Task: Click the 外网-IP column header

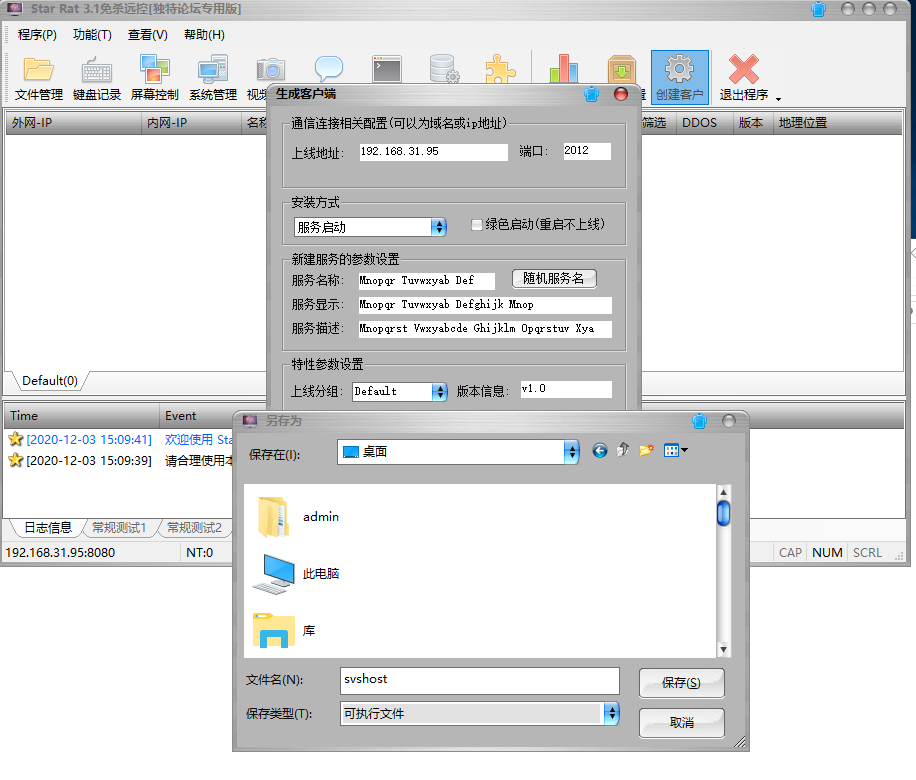Action: 74,123
